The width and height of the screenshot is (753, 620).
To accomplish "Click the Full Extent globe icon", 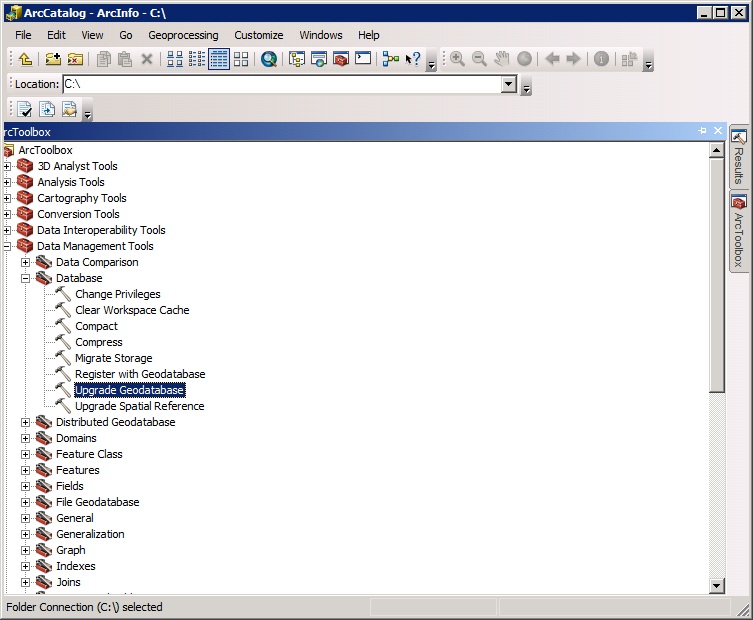I will pyautogui.click(x=524, y=59).
